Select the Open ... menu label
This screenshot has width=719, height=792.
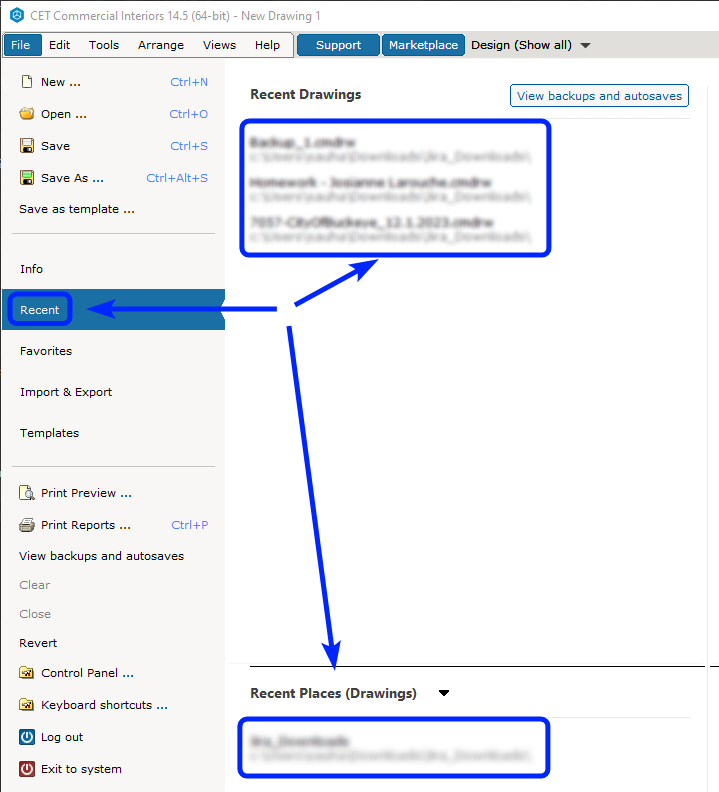pos(64,114)
